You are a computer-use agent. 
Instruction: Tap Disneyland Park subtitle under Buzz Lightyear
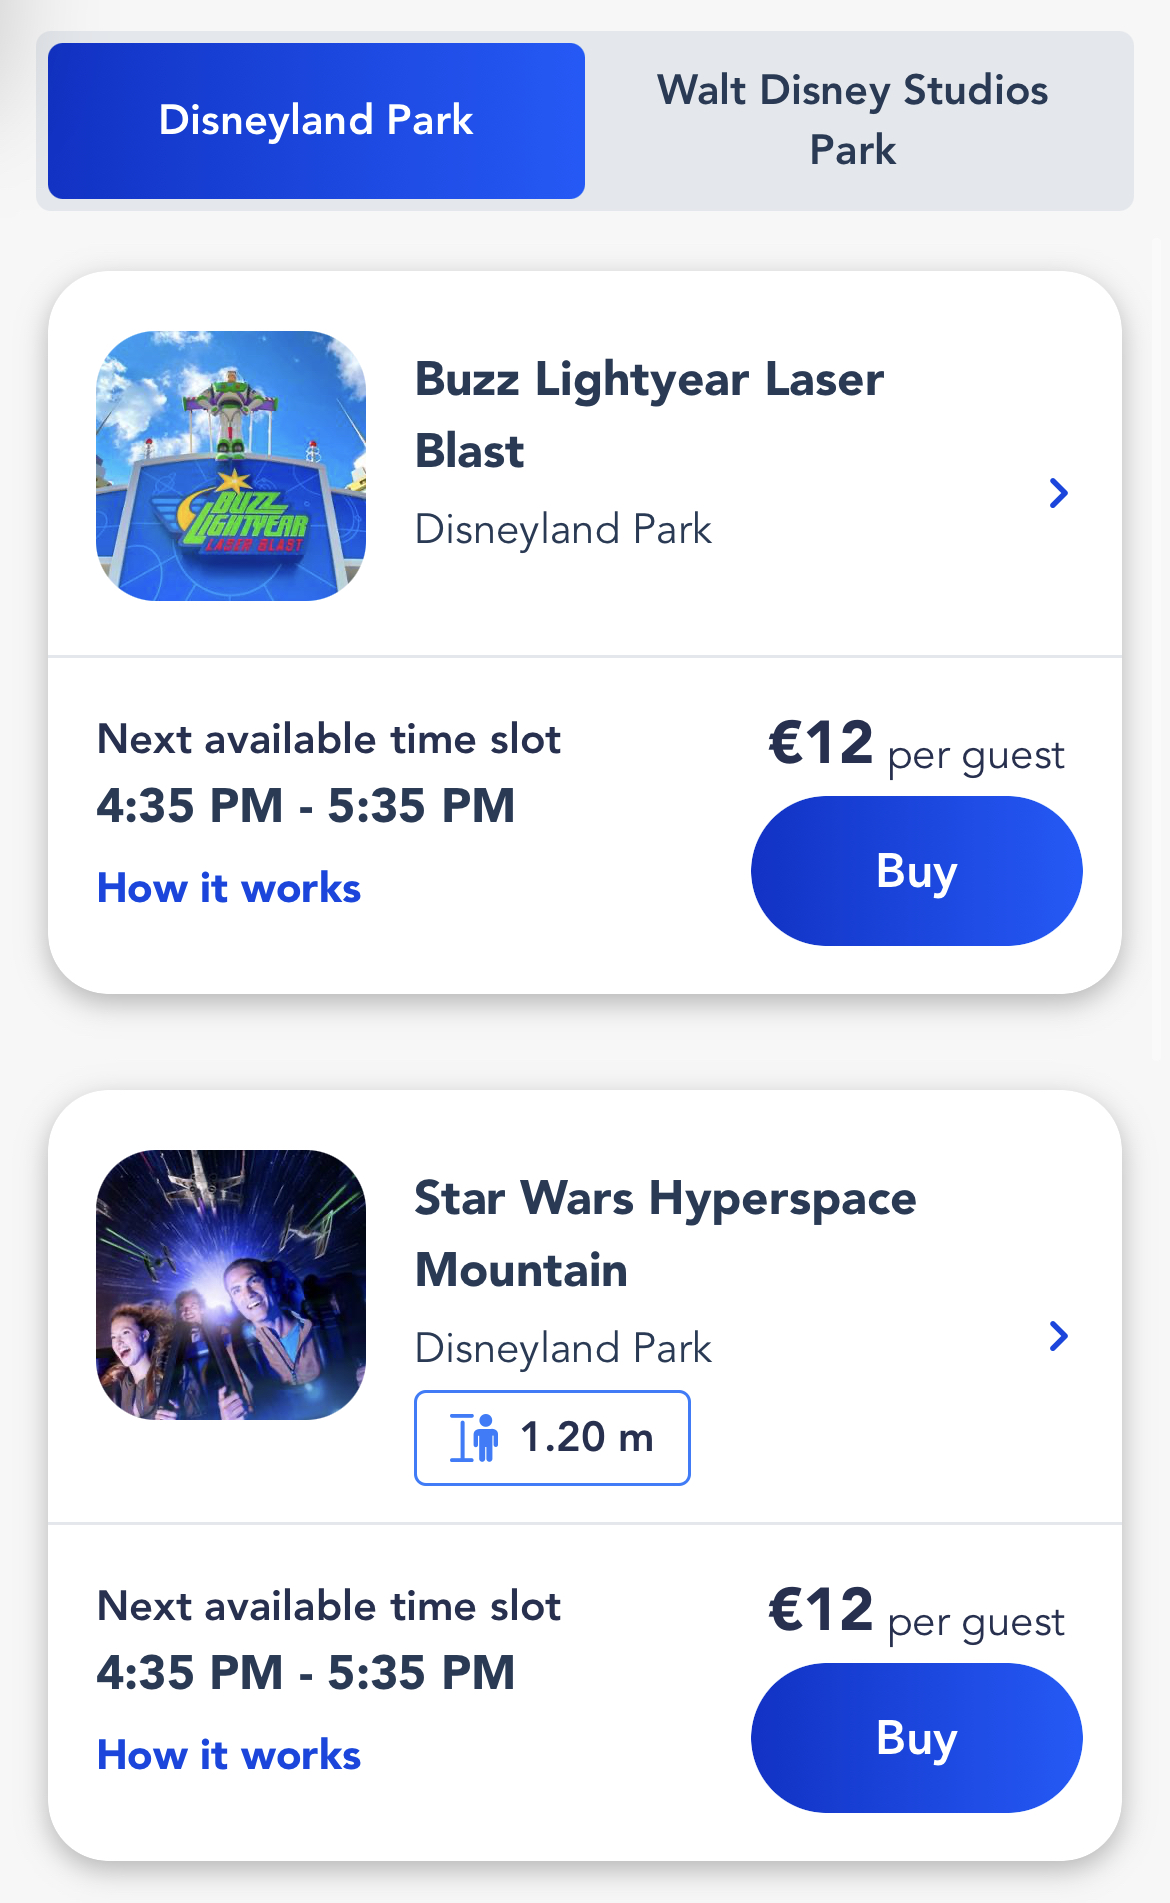(563, 529)
